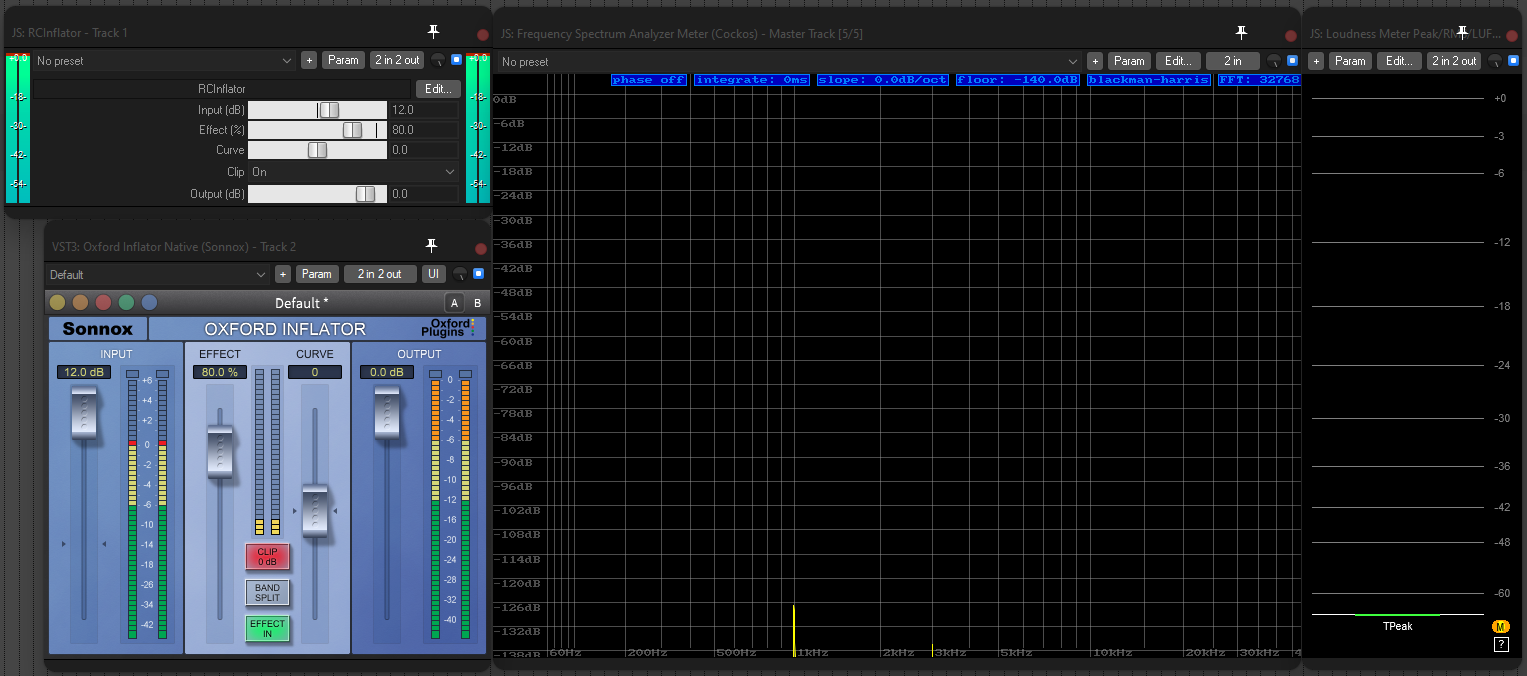
Task: Open the ? help box in Loudness Meter
Action: coord(1501,645)
